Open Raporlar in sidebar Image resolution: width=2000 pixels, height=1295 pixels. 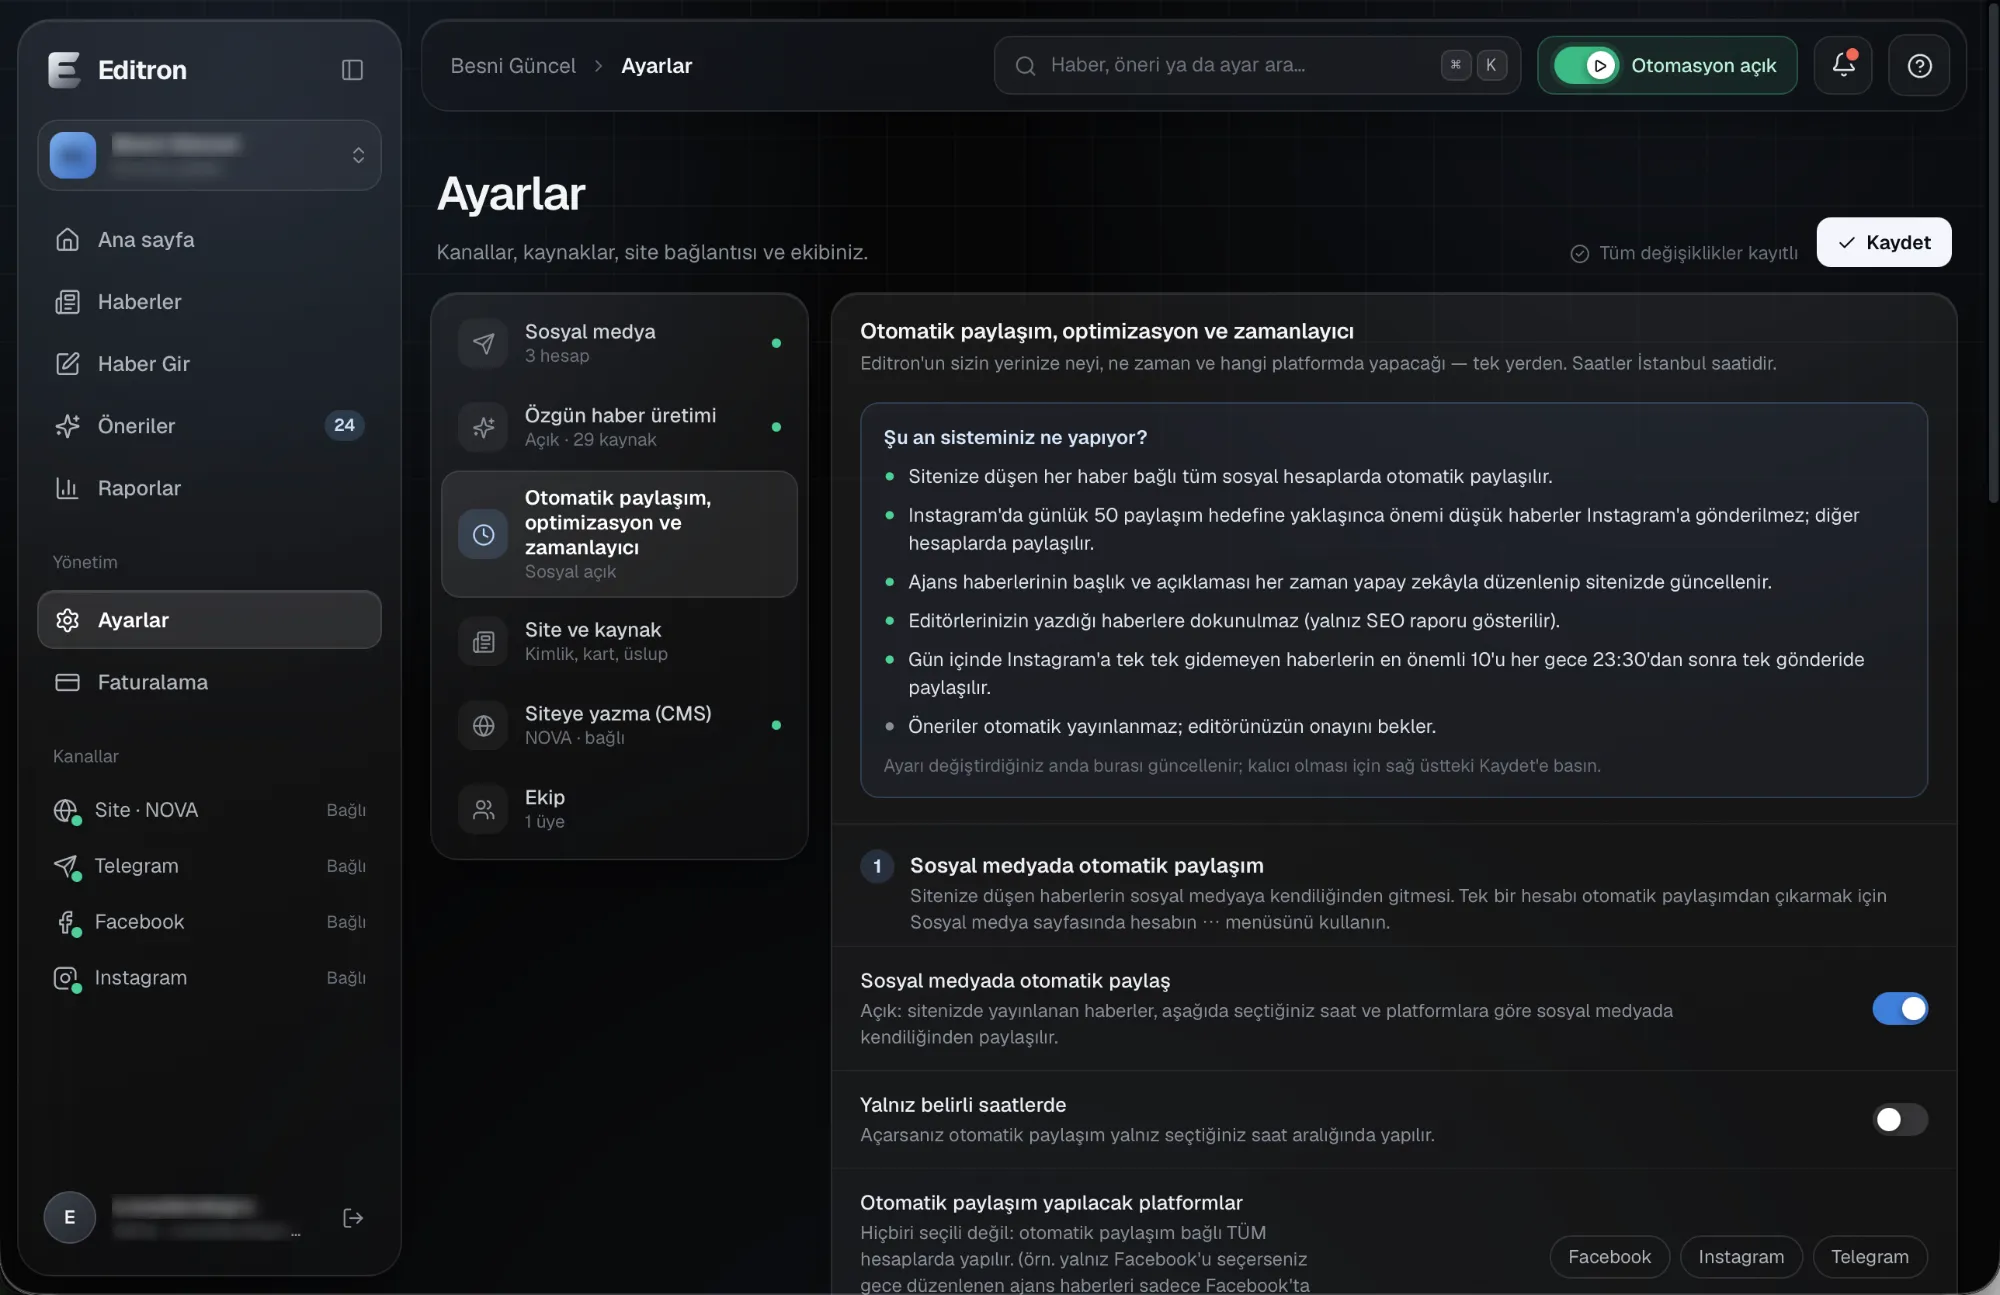209,488
